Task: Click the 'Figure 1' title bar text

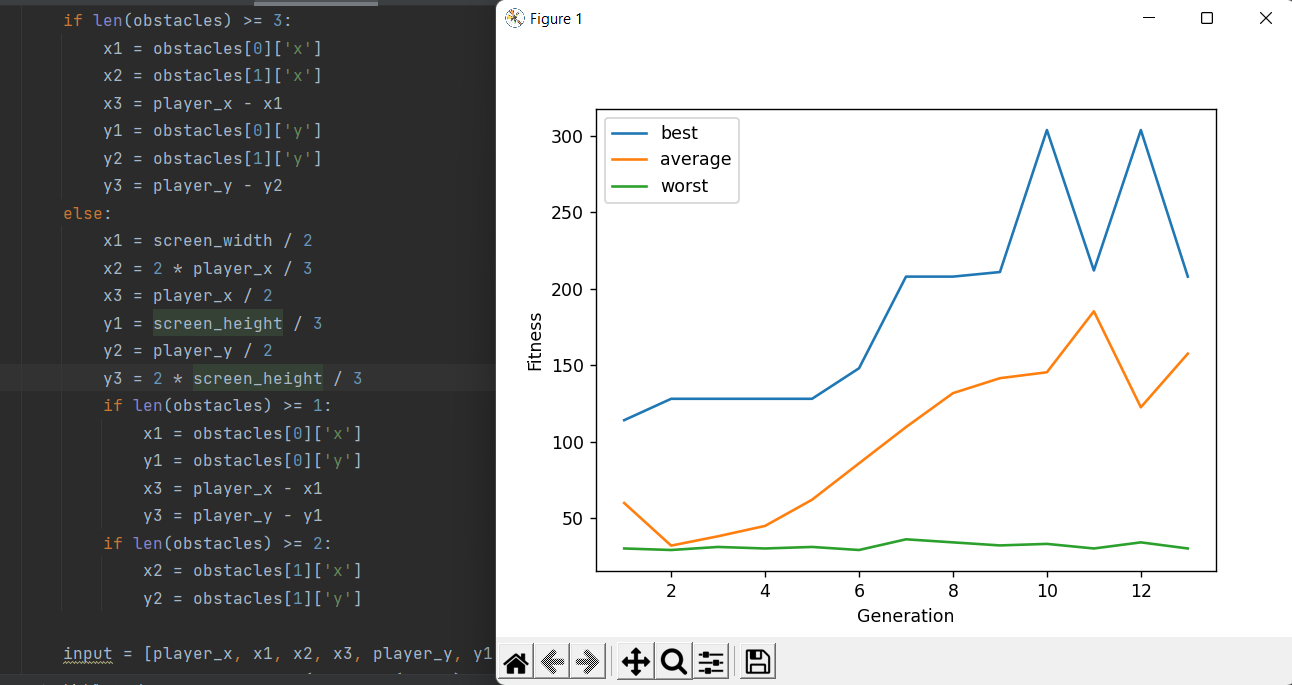Action: point(556,18)
